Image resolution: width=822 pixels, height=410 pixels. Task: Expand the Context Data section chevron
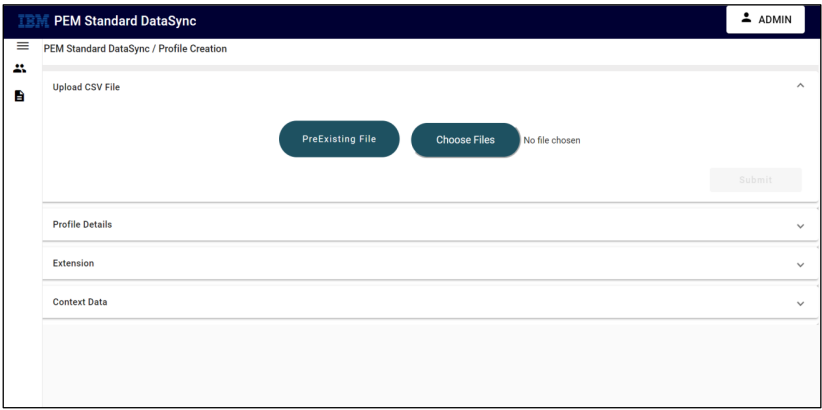pyautogui.click(x=800, y=304)
